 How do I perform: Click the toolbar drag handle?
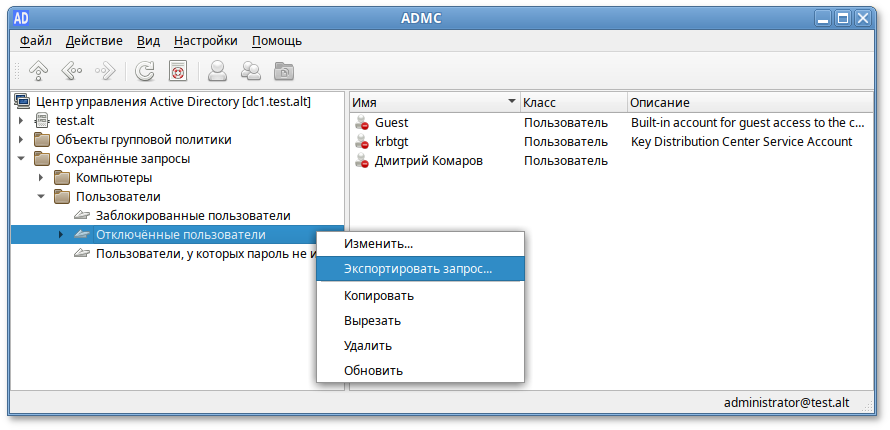[x=17, y=71]
